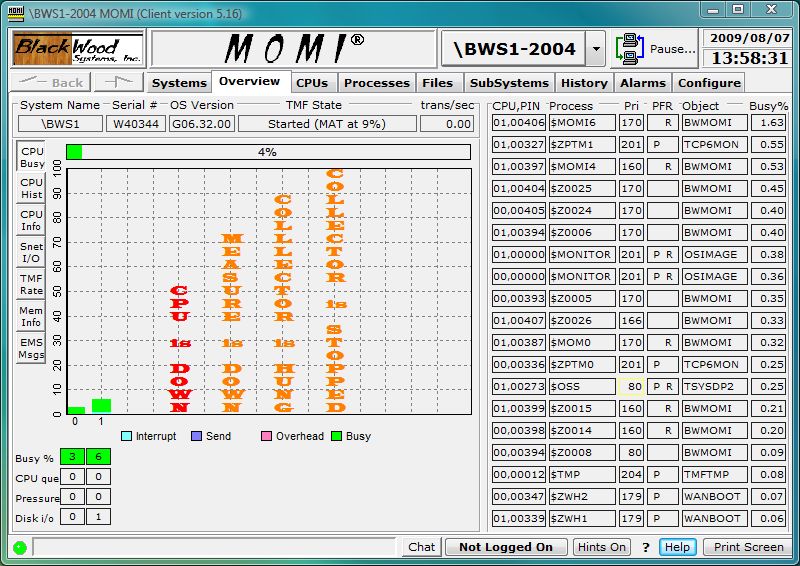The height and width of the screenshot is (566, 800).
Task: Open the Alarms tab
Action: click(x=643, y=83)
